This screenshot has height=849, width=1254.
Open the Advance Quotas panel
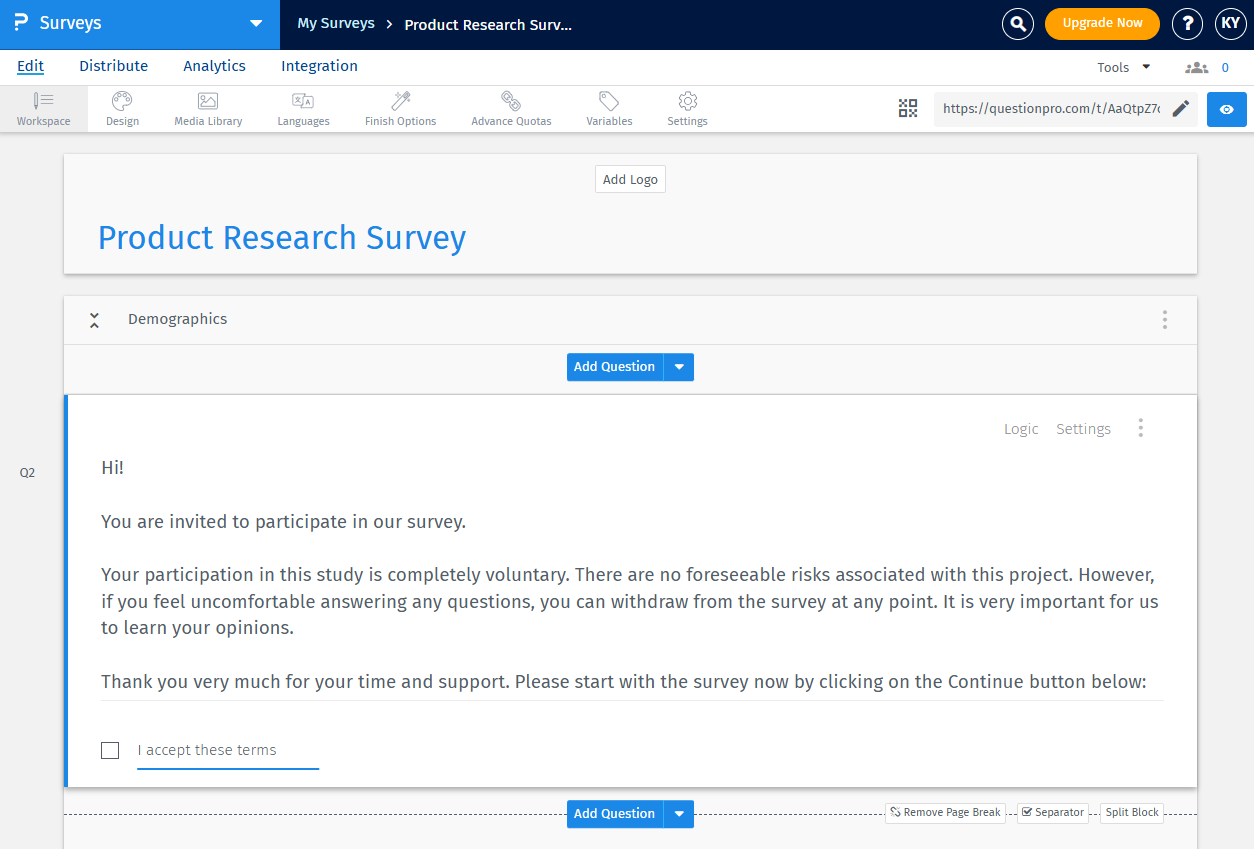tap(510, 108)
